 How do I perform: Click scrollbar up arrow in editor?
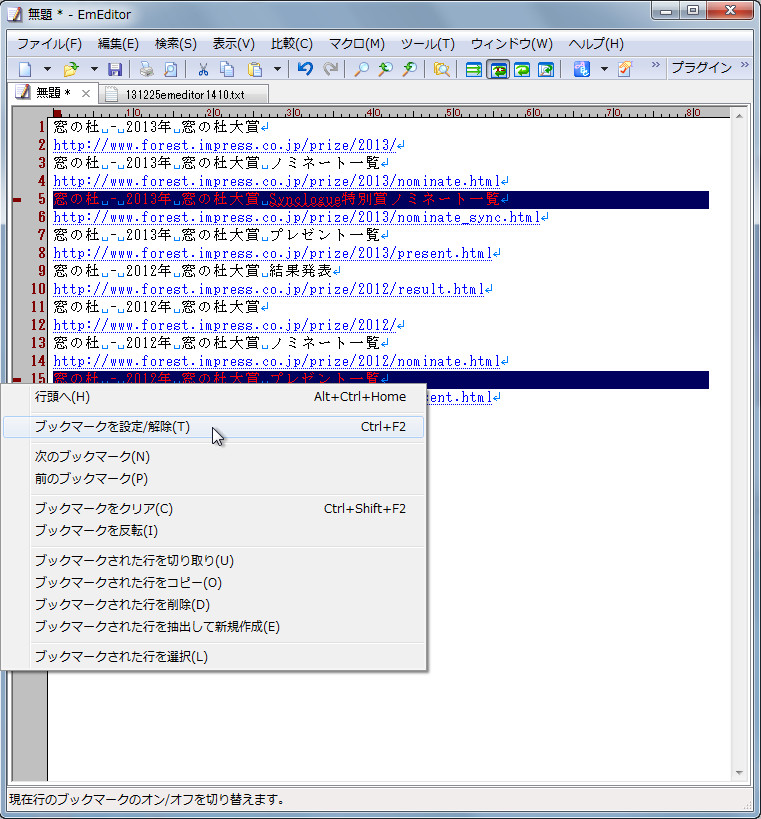coord(739,116)
